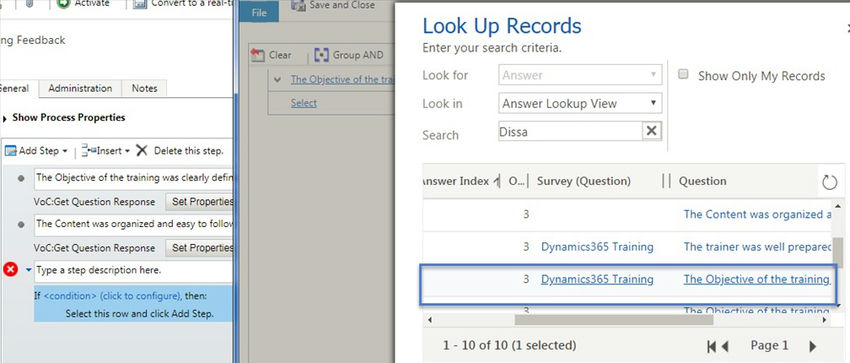Screen dimensions: 850x363
Task: Click the Page 1 label
Action: click(x=769, y=346)
